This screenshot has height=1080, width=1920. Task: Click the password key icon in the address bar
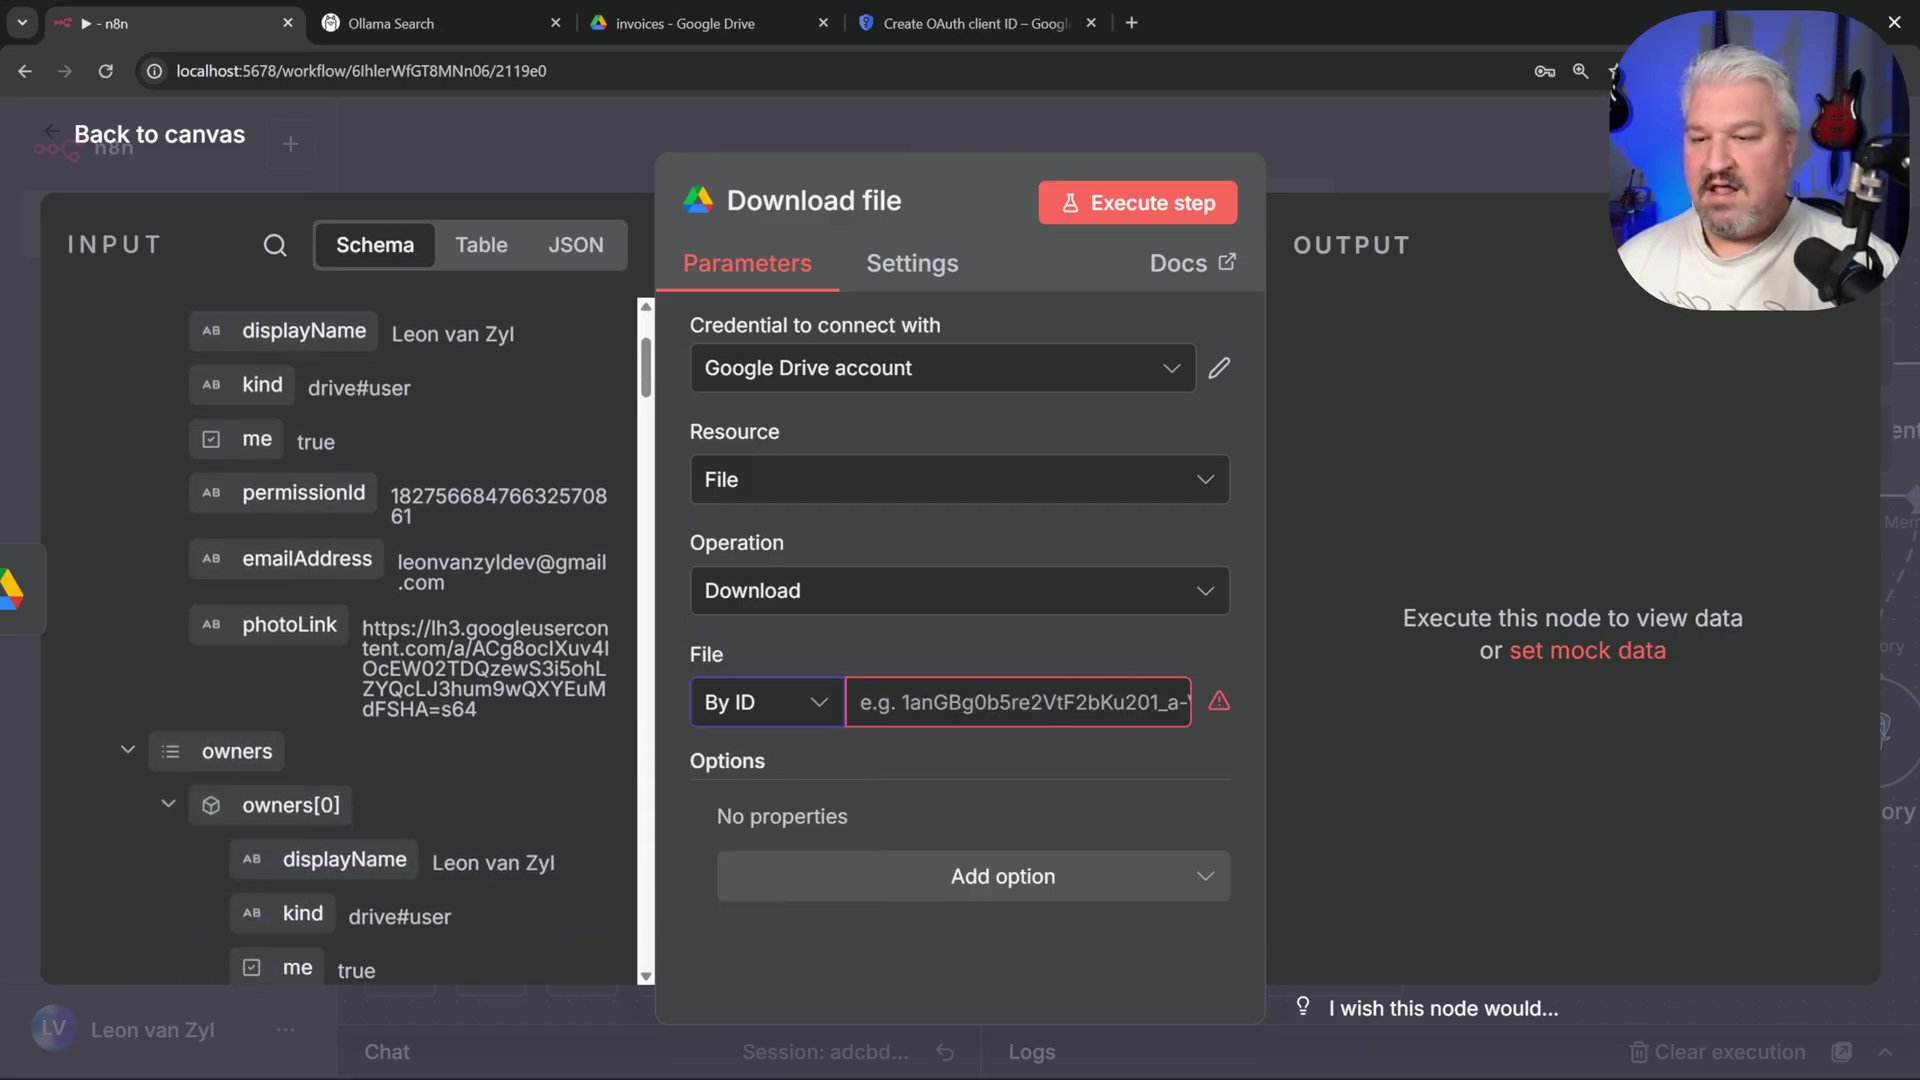pyautogui.click(x=1544, y=71)
